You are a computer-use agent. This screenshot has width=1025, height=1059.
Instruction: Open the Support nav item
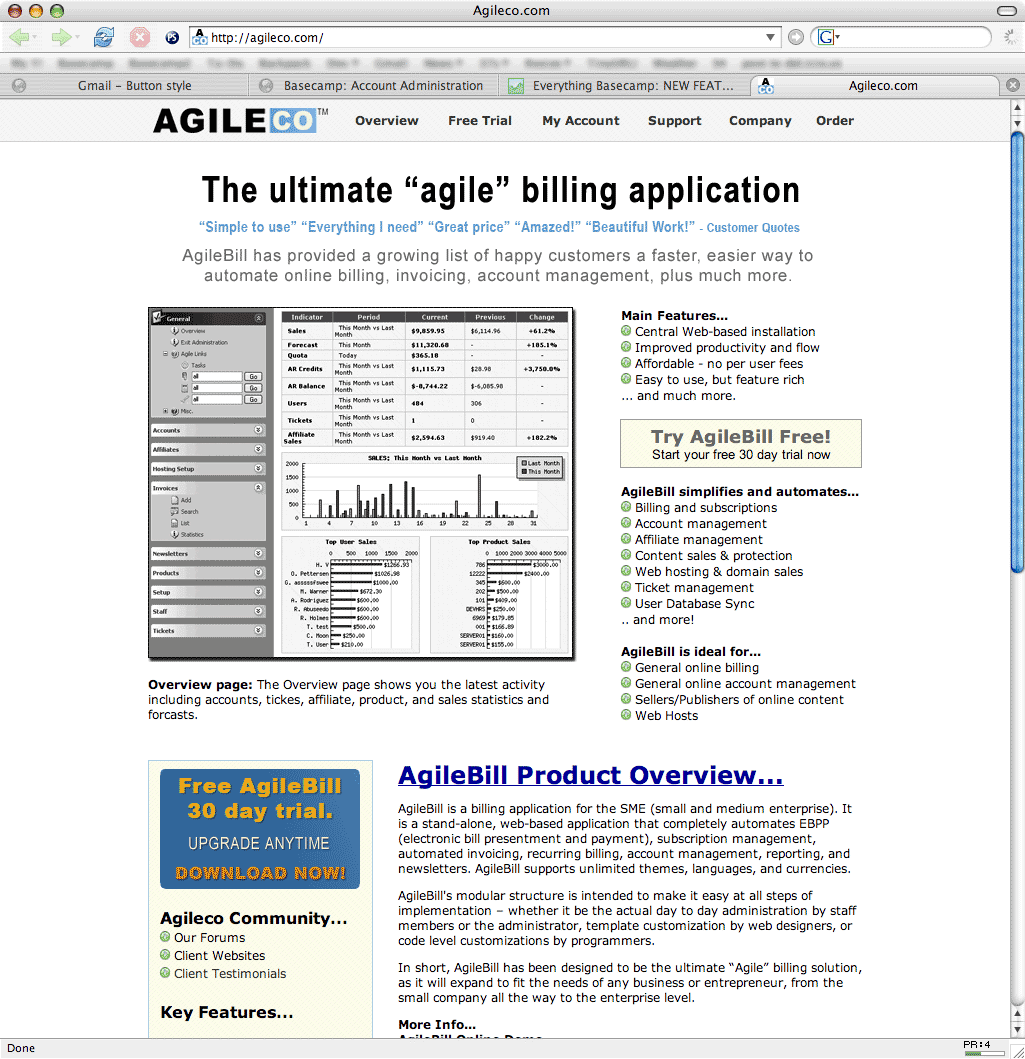675,120
